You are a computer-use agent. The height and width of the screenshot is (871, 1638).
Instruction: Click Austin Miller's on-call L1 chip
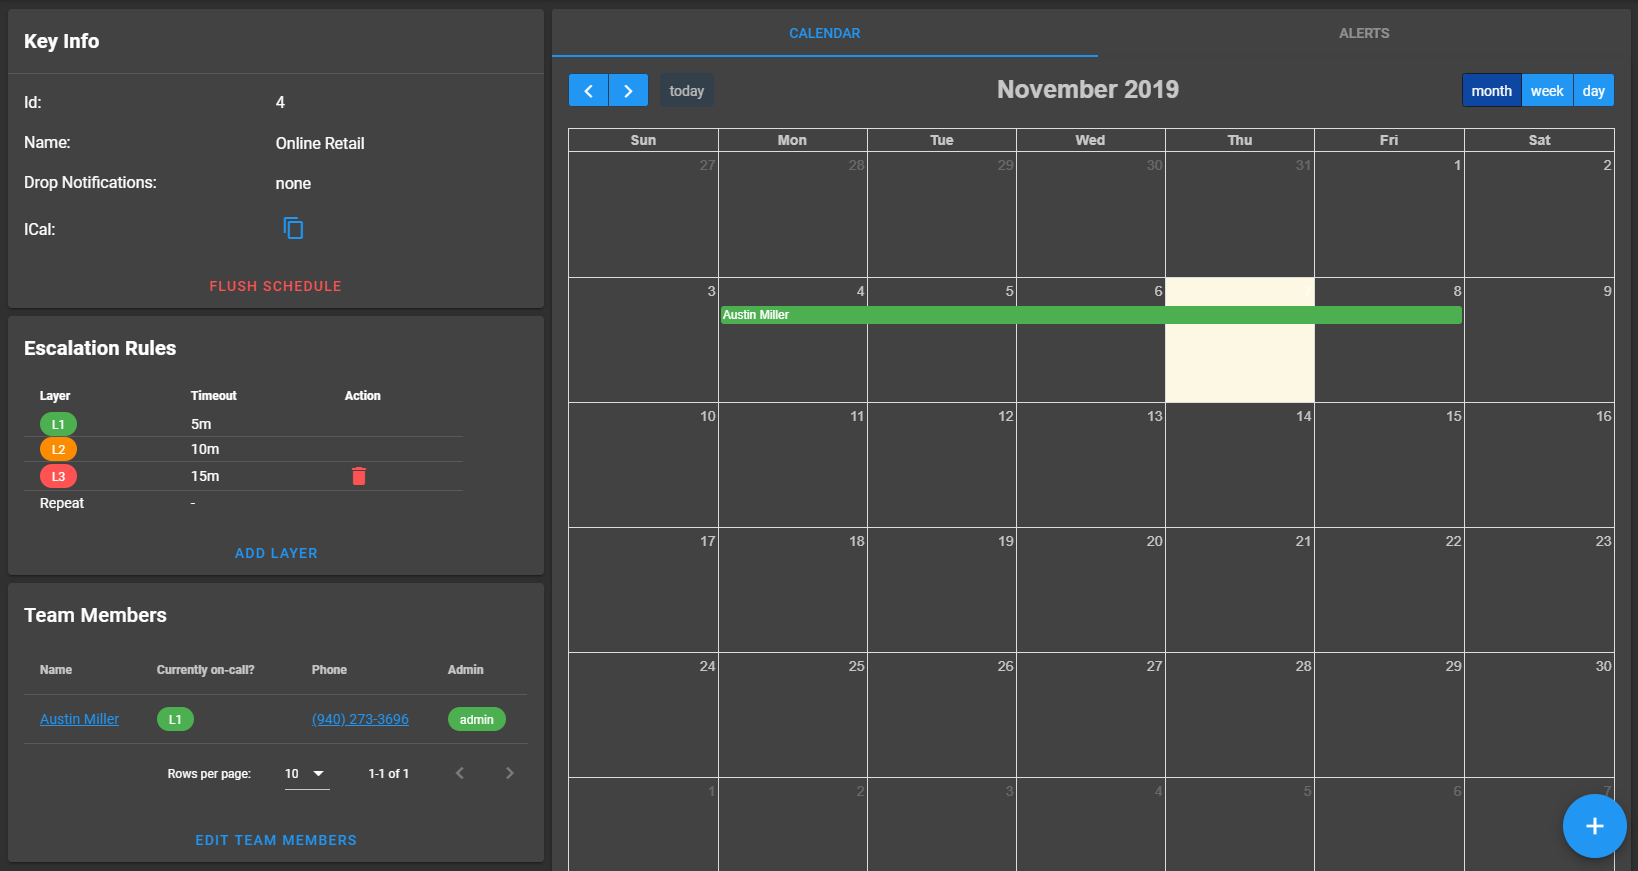click(x=175, y=719)
